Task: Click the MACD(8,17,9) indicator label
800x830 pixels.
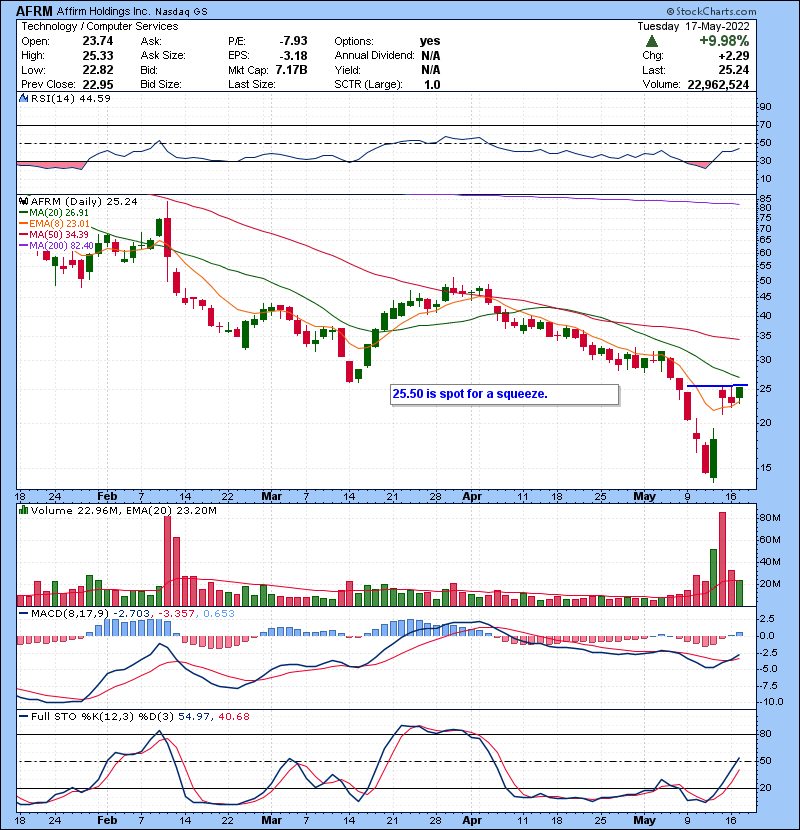Action: pos(70,614)
